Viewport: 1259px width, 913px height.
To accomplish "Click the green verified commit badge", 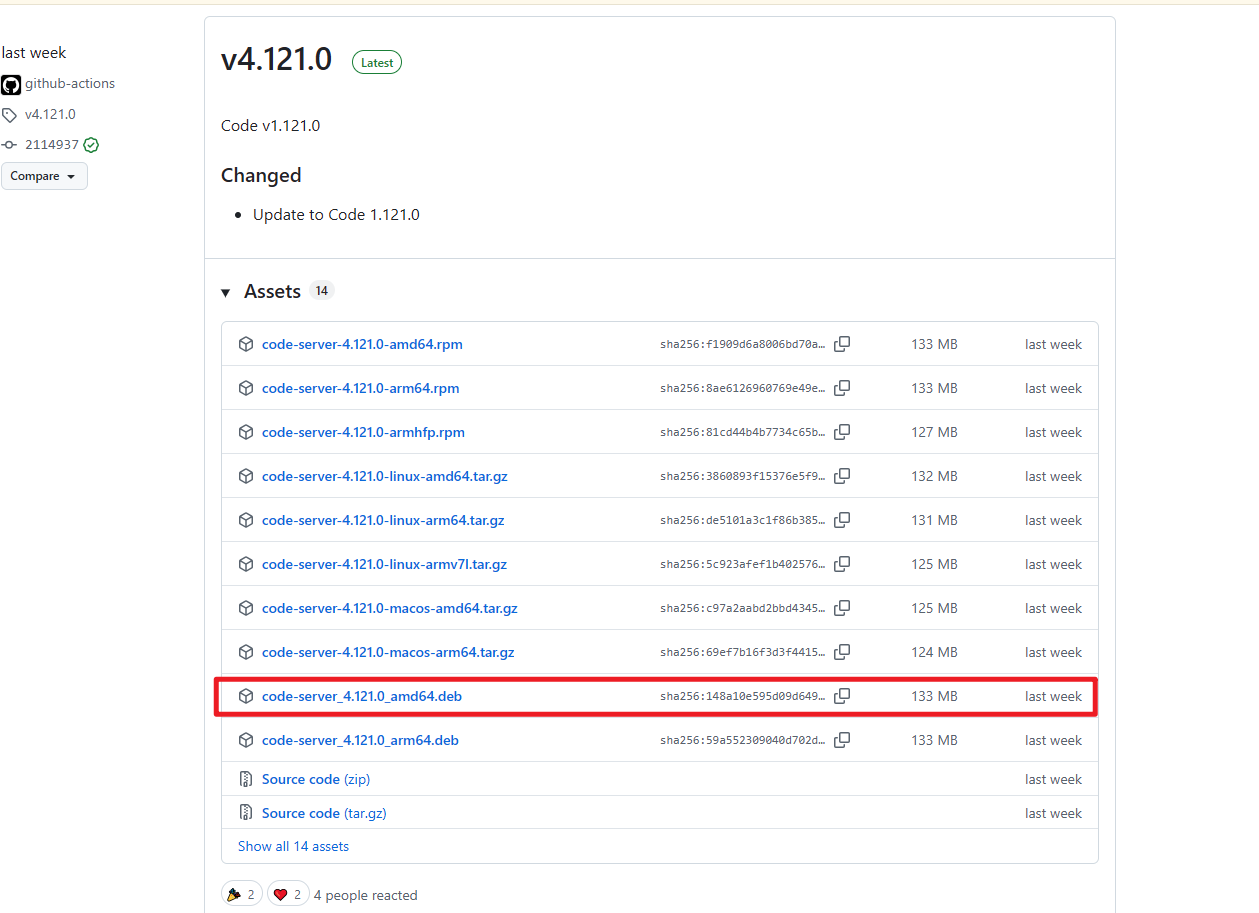I will pyautogui.click(x=91, y=145).
